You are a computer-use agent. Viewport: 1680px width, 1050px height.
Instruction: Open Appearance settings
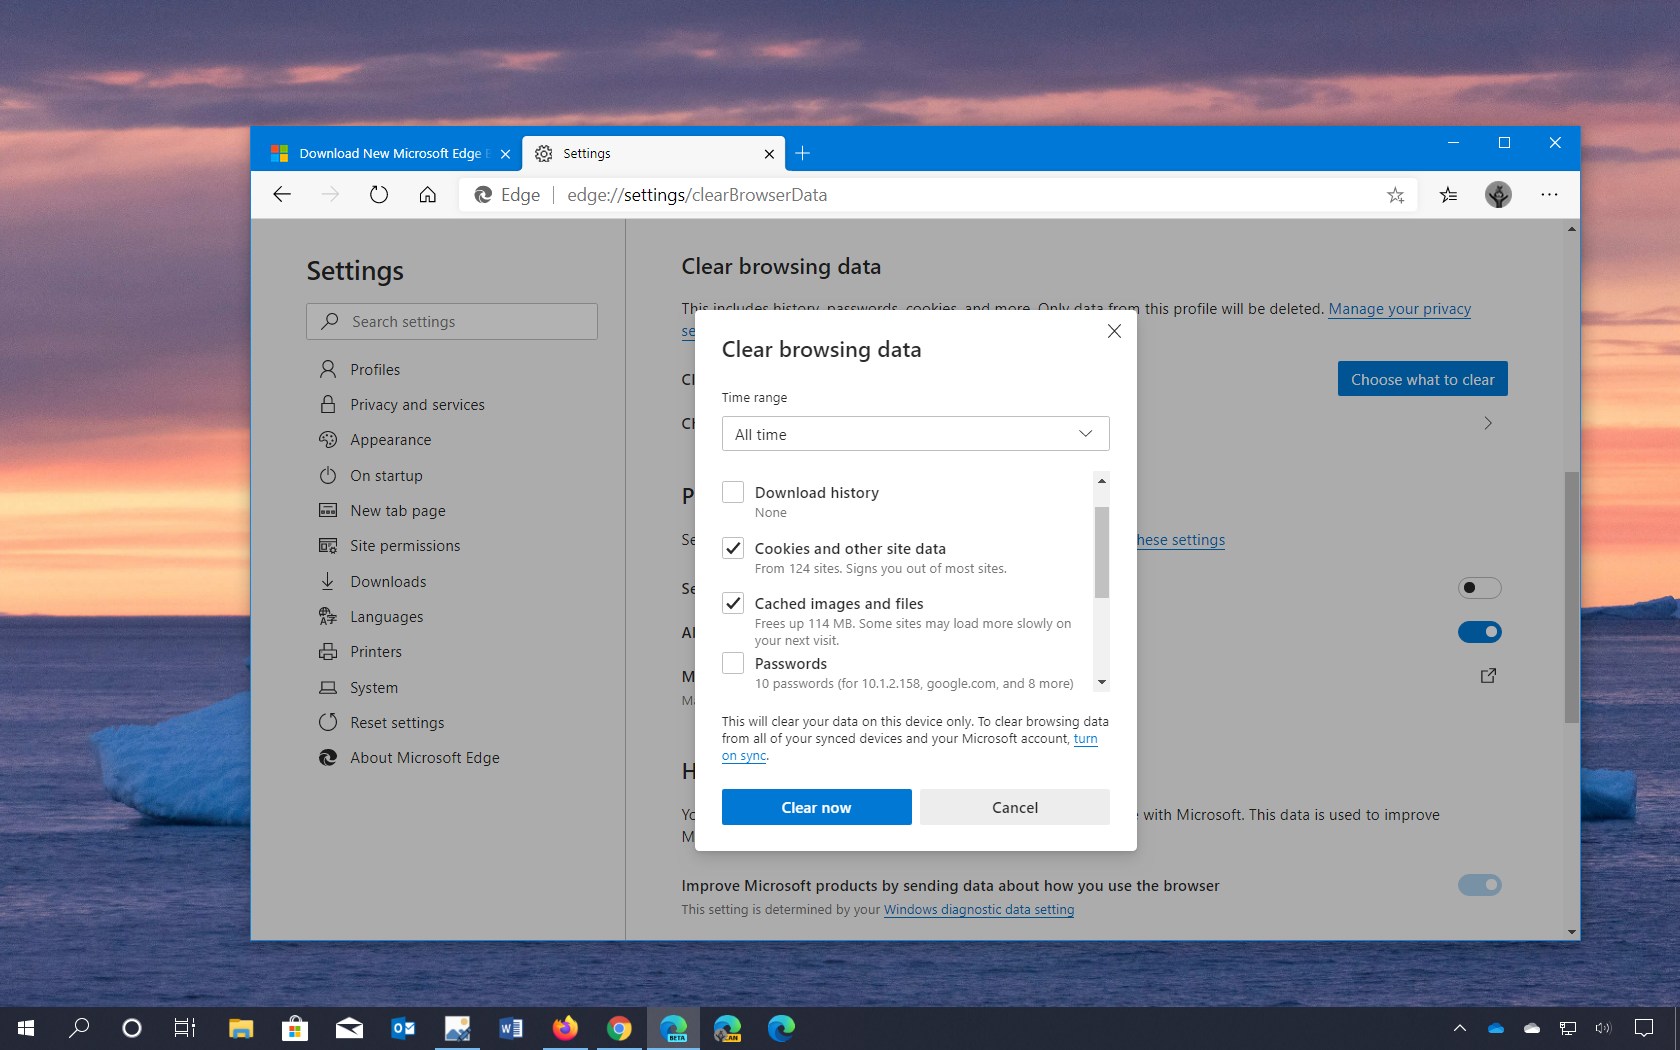pos(389,439)
